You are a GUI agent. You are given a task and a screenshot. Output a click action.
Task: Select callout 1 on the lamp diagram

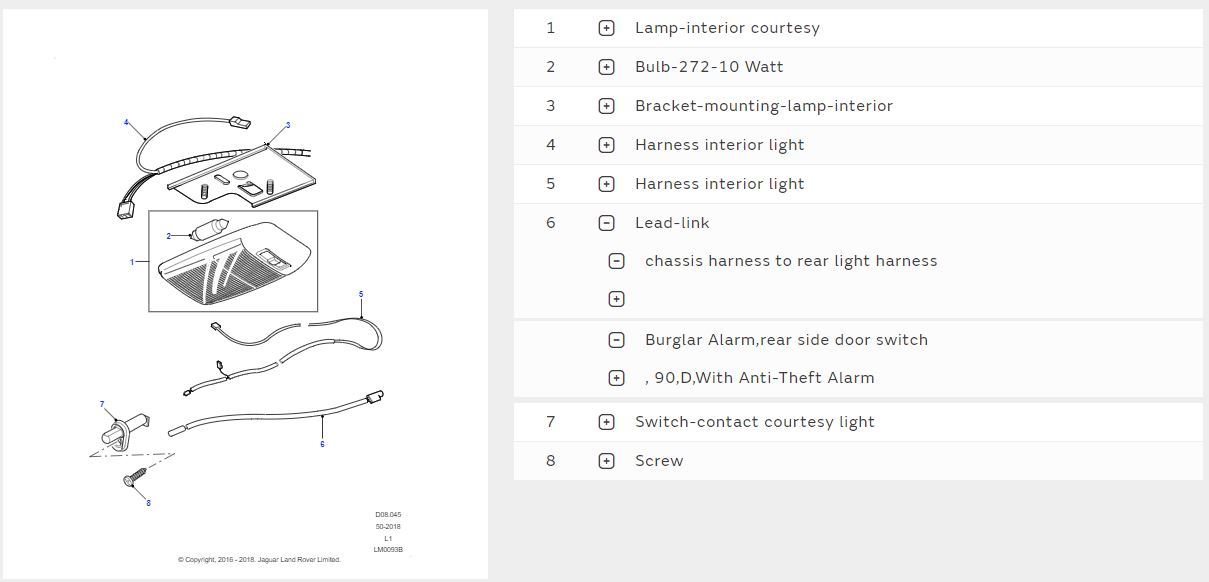coord(131,262)
